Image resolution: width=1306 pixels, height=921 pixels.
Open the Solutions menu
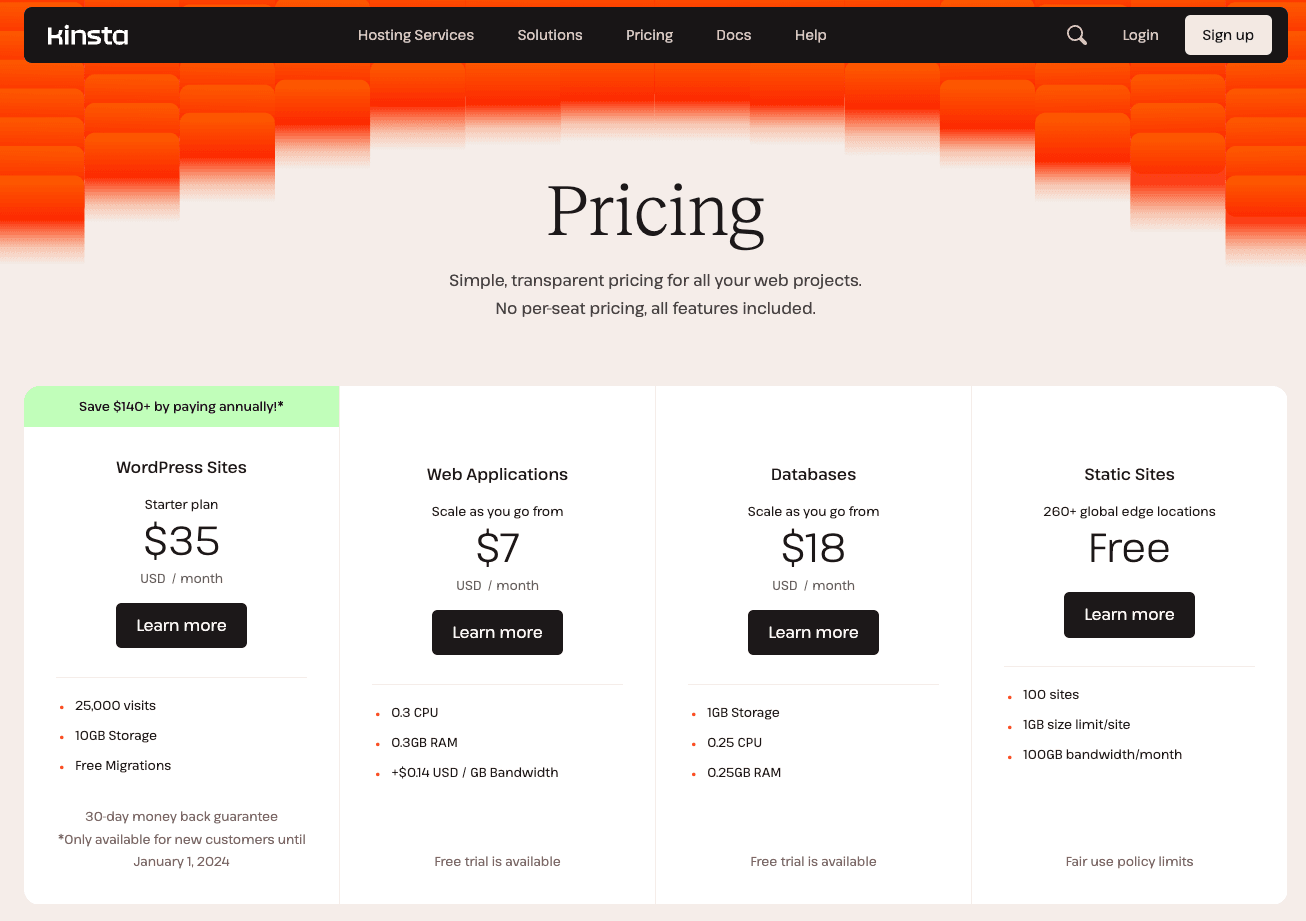coord(549,35)
